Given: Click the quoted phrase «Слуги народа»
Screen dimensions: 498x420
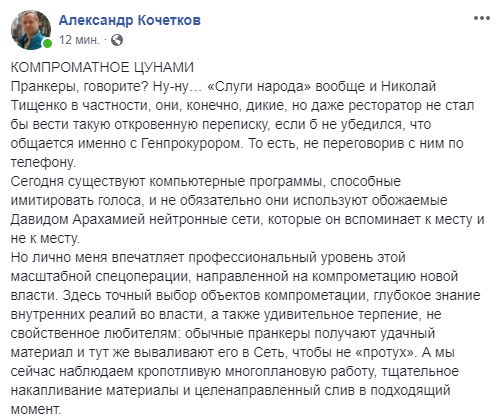Looking at the screenshot, I should 259,87.
